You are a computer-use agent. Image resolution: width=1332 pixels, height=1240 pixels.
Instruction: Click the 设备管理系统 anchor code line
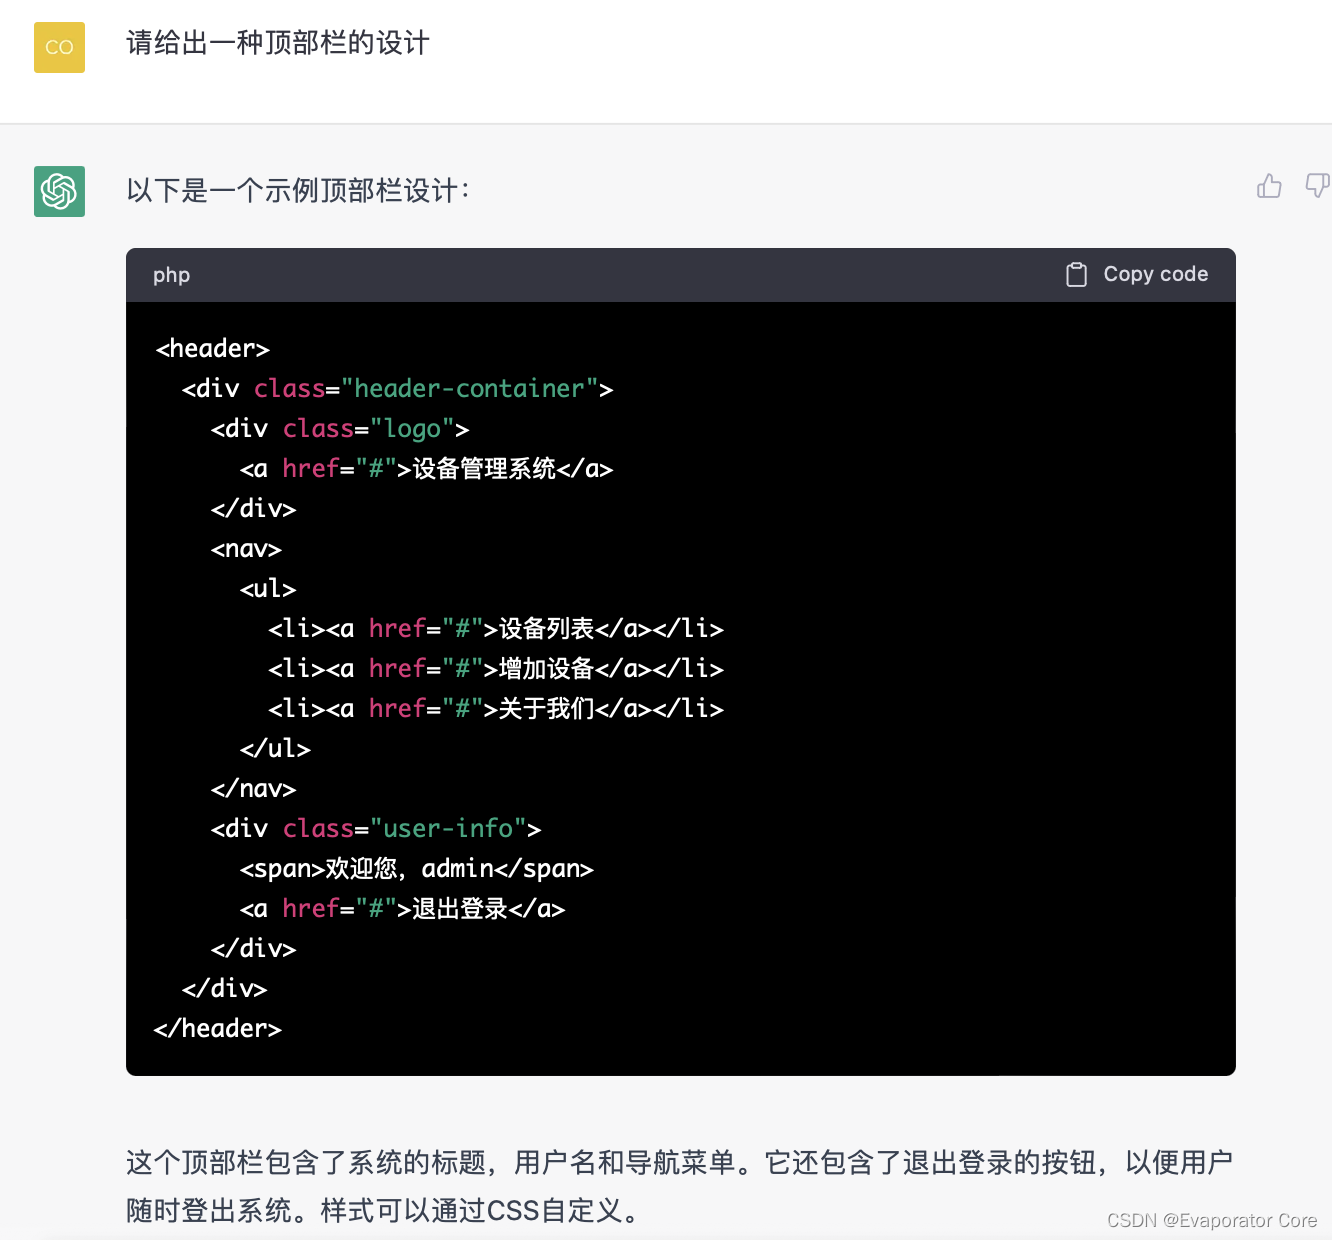point(426,469)
